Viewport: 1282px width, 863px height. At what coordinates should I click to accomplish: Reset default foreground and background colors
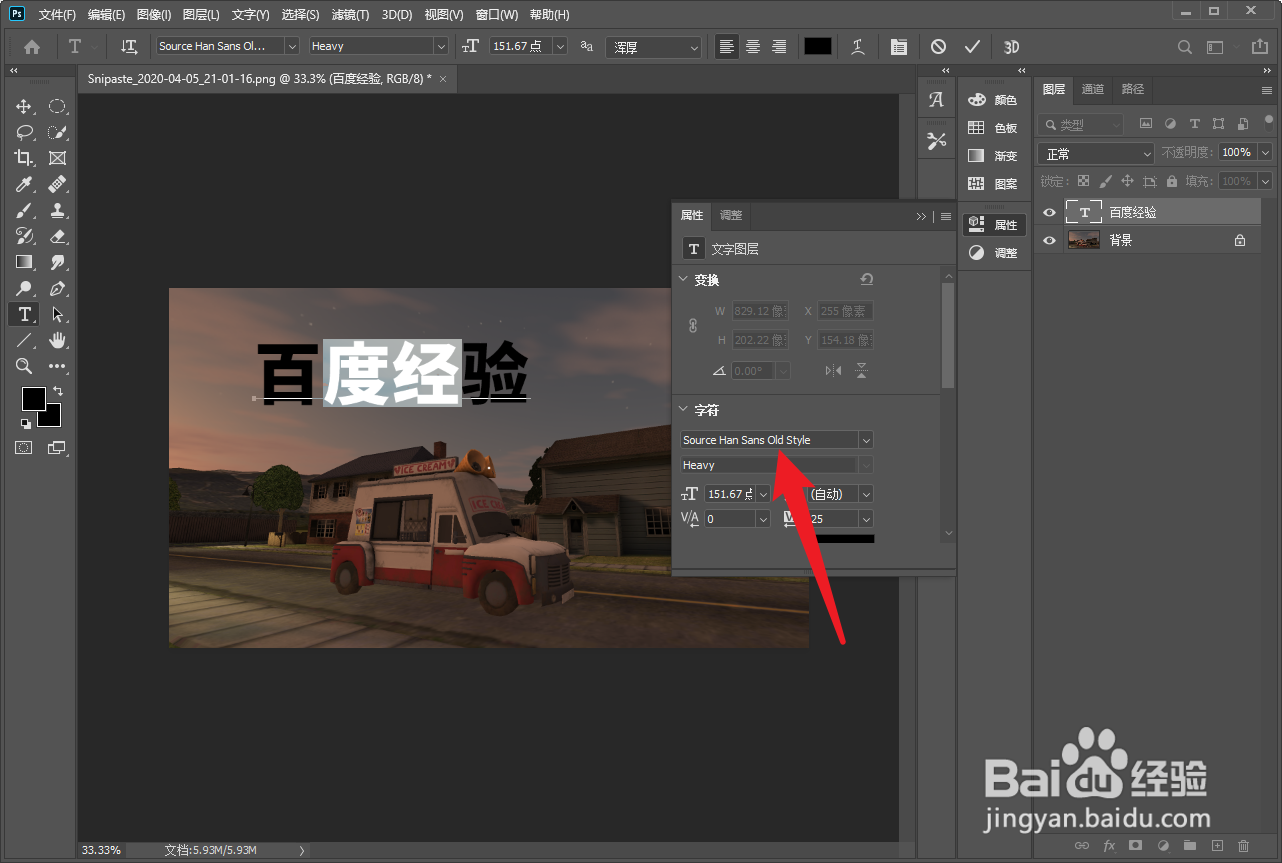tap(26, 424)
